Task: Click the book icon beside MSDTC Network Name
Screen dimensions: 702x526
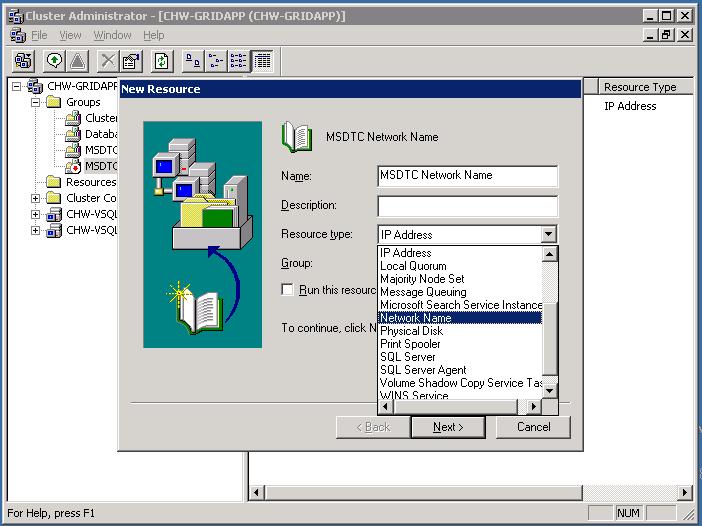Action: (x=296, y=137)
